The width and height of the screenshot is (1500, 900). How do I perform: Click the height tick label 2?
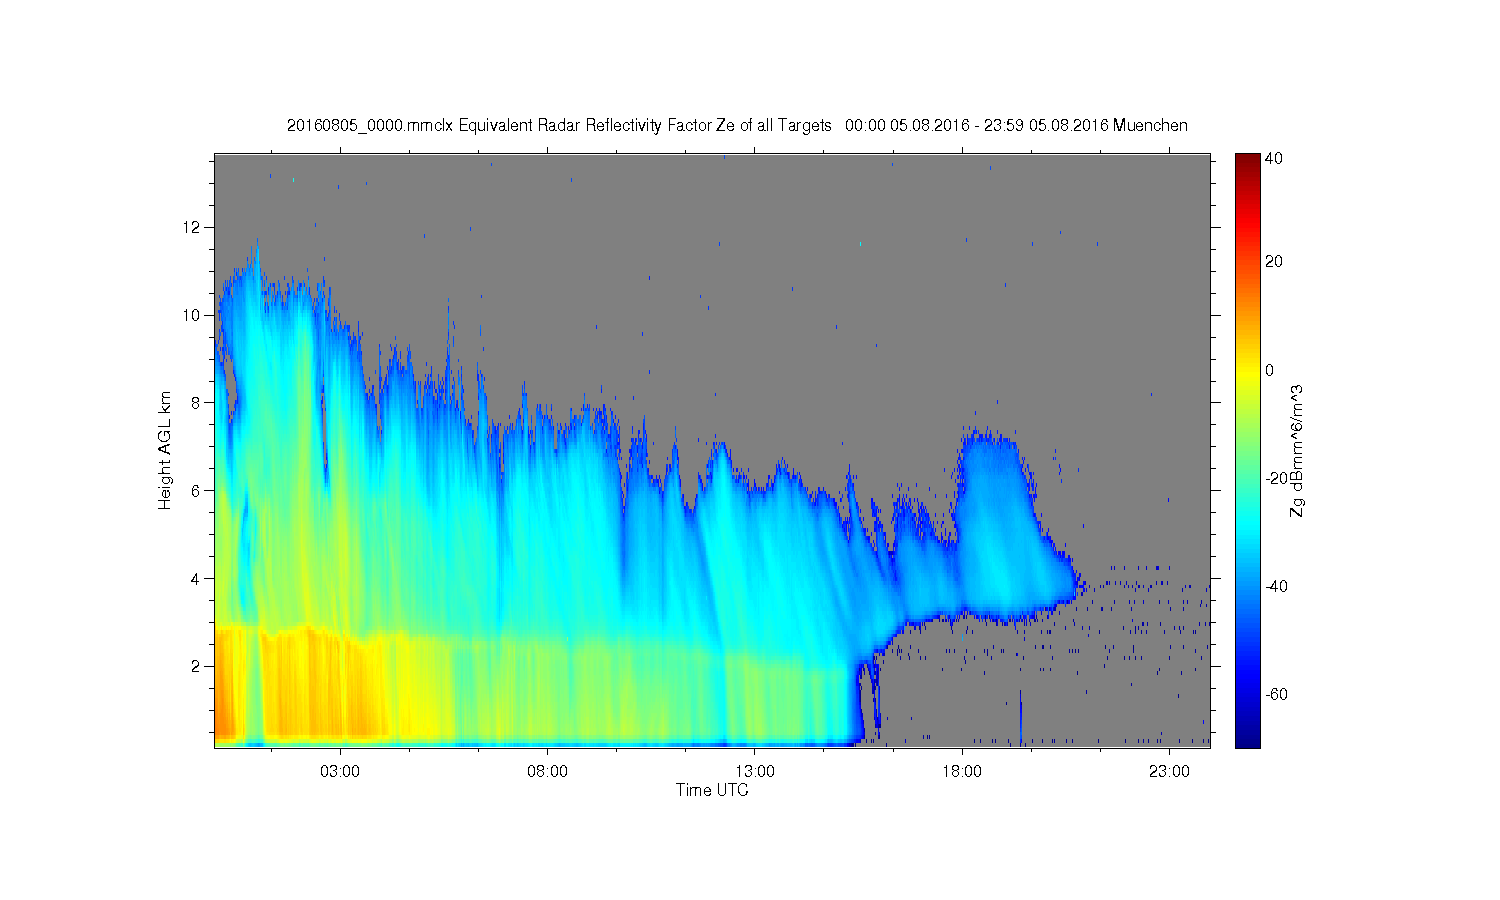click(197, 666)
